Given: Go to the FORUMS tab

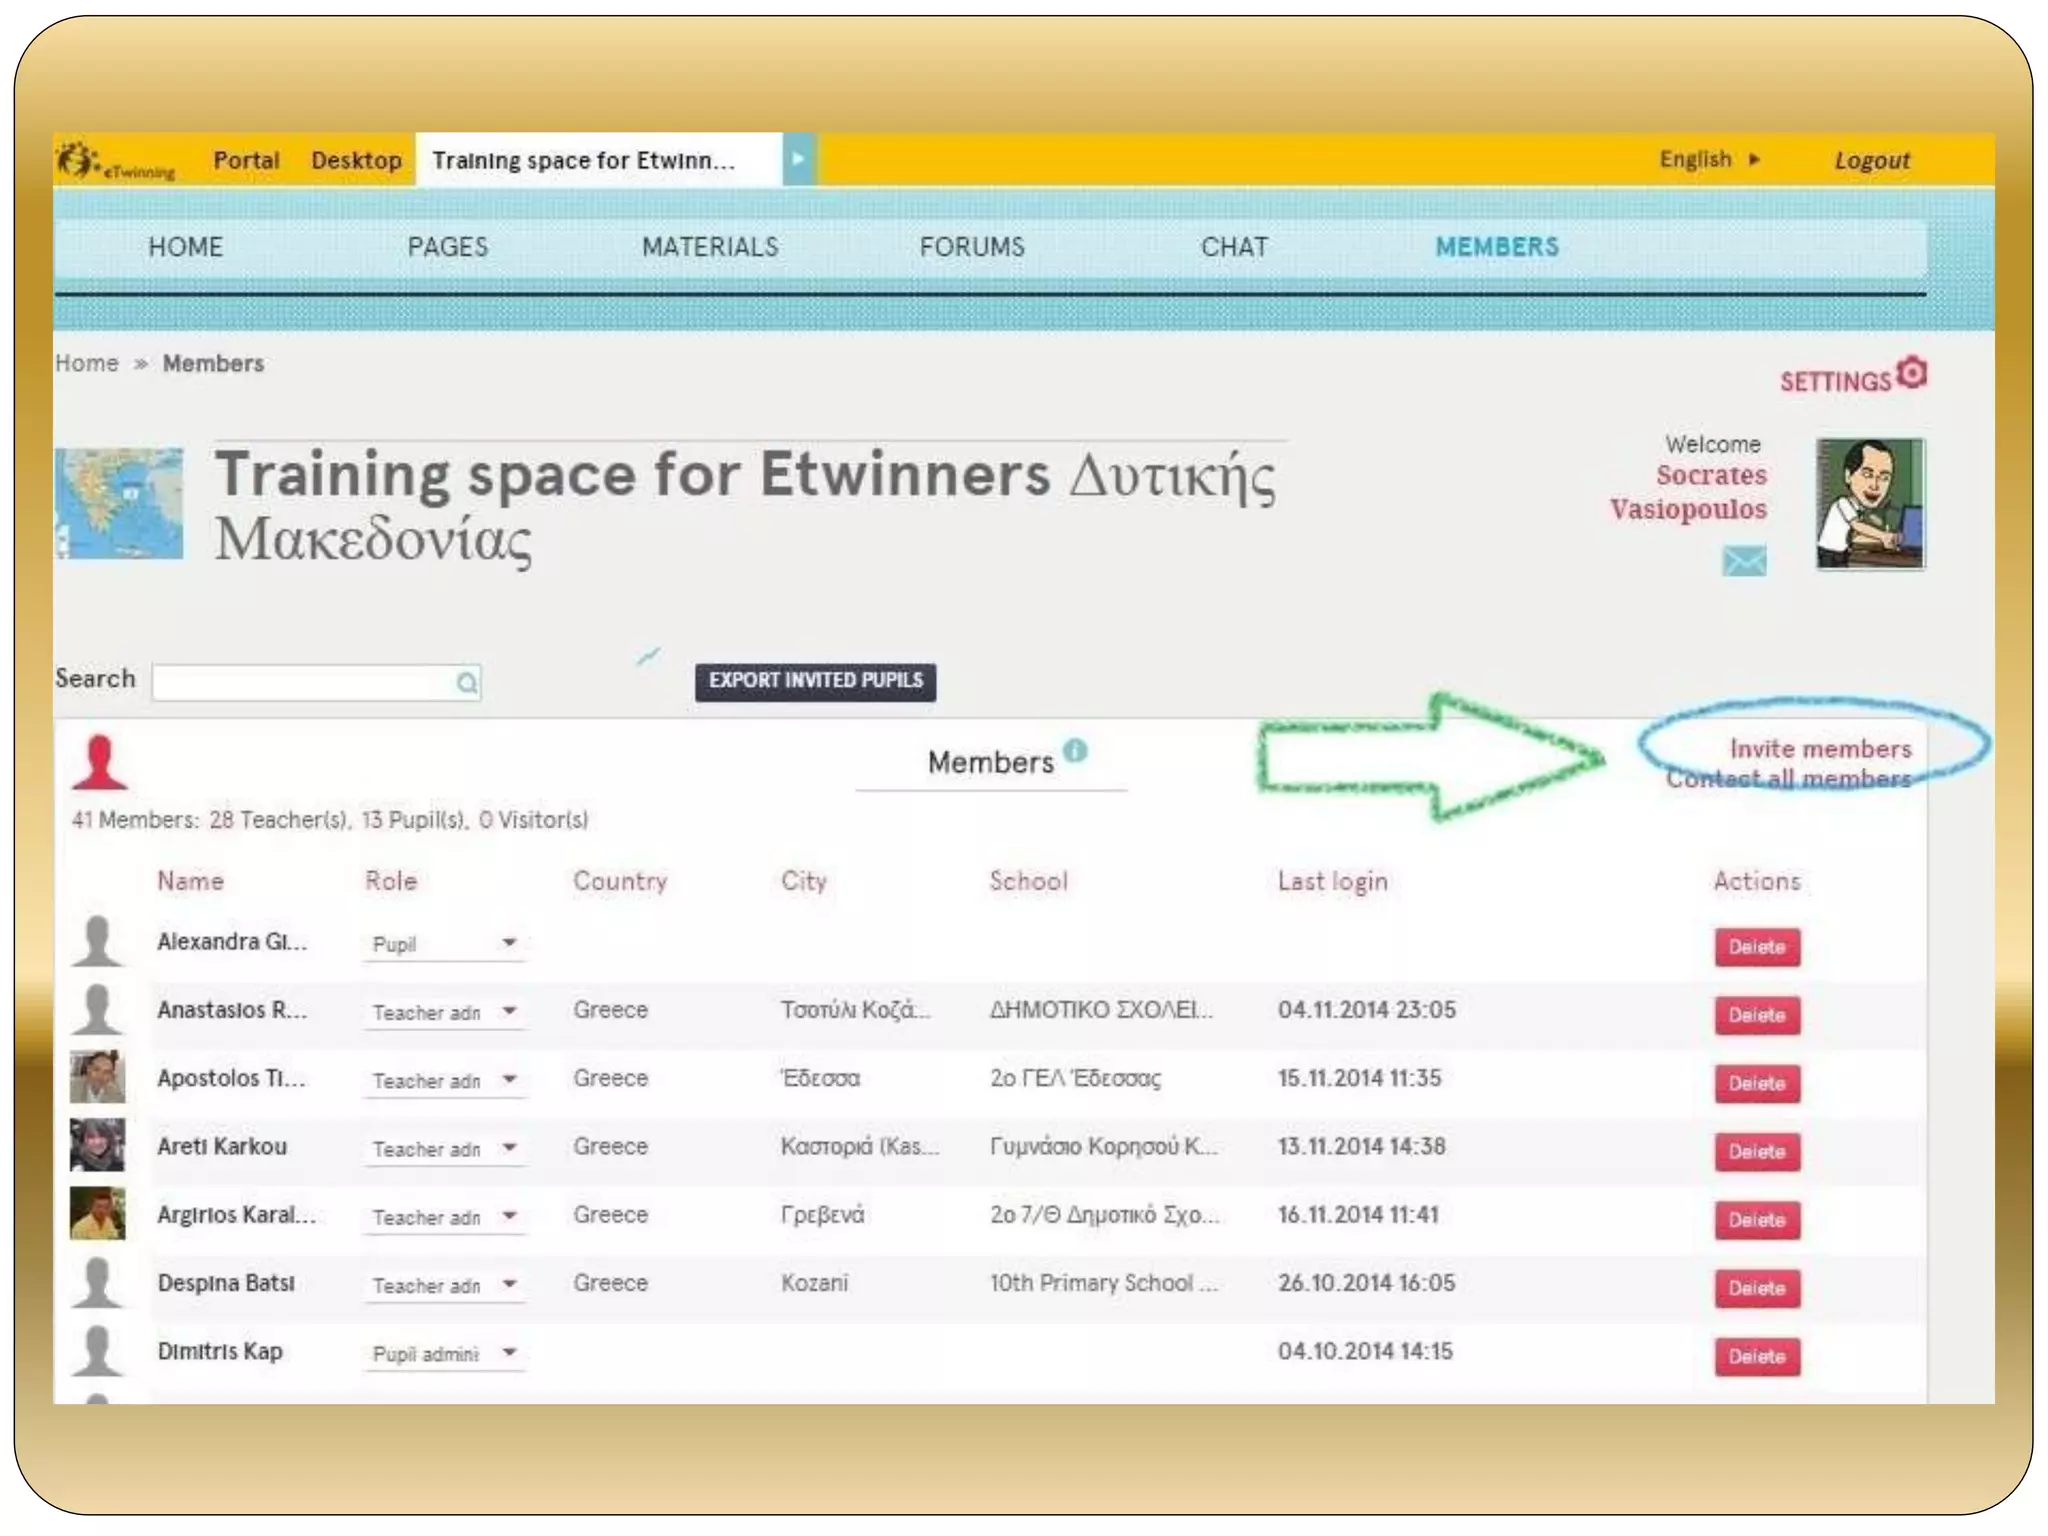Looking at the screenshot, I should pyautogui.click(x=972, y=247).
